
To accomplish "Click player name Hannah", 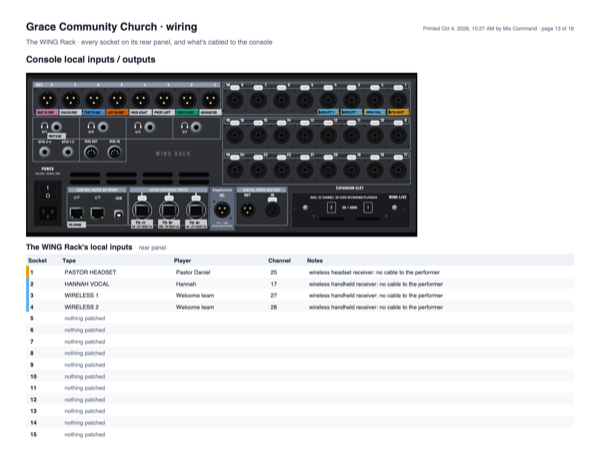I will point(186,284).
